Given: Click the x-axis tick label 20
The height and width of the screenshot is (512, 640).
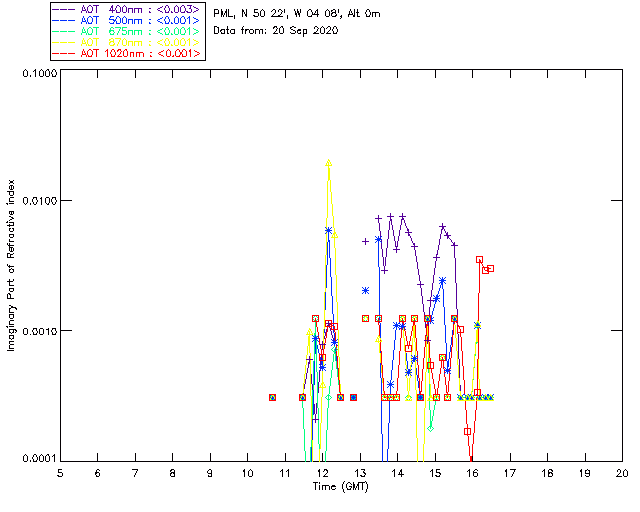Looking at the screenshot, I should tap(622, 472).
